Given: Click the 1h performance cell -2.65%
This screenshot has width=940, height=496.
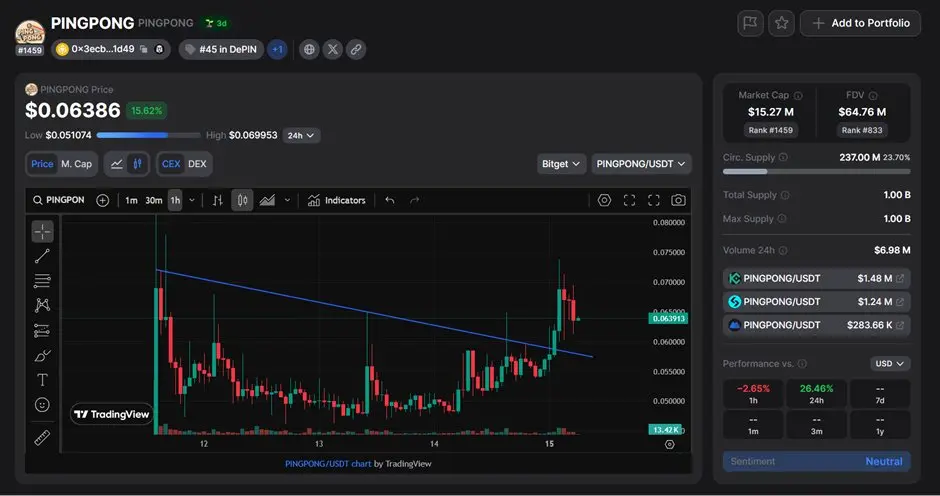Looking at the screenshot, I should [x=753, y=394].
